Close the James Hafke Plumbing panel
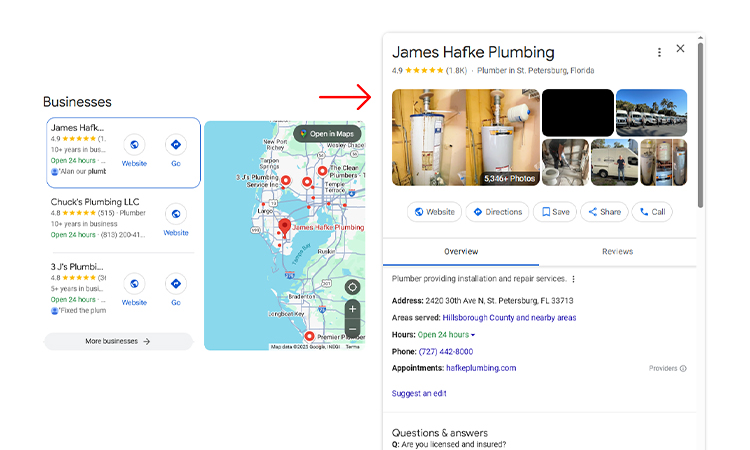This screenshot has height=450, width=750. pyautogui.click(x=681, y=49)
